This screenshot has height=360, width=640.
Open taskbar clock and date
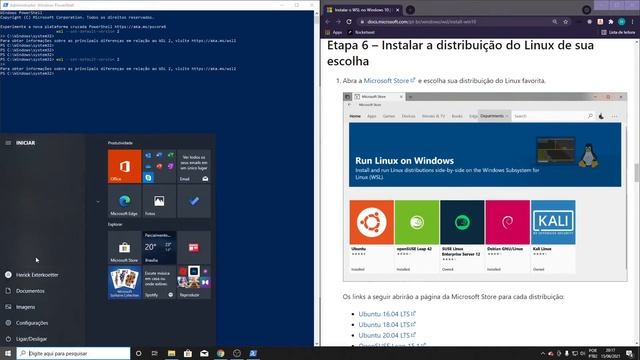tap(611, 353)
